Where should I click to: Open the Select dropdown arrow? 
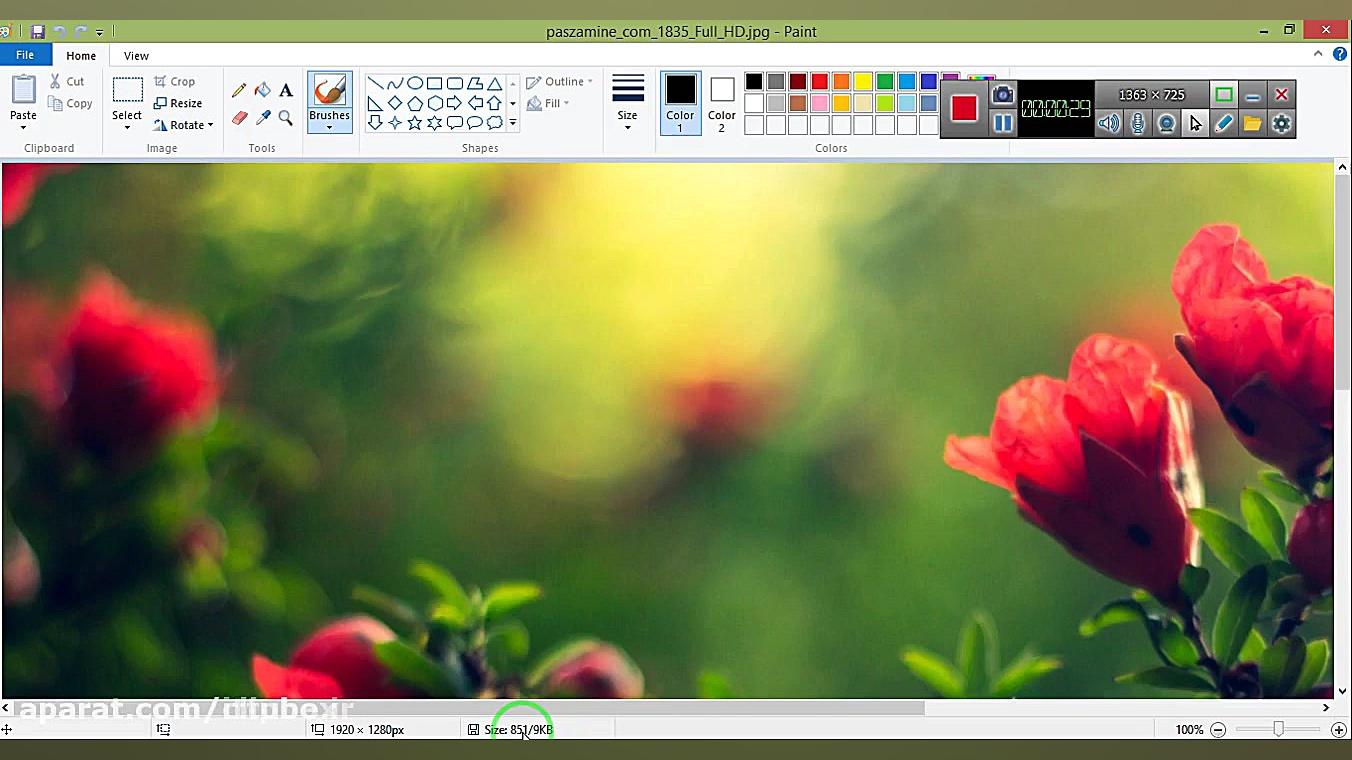coord(127,127)
